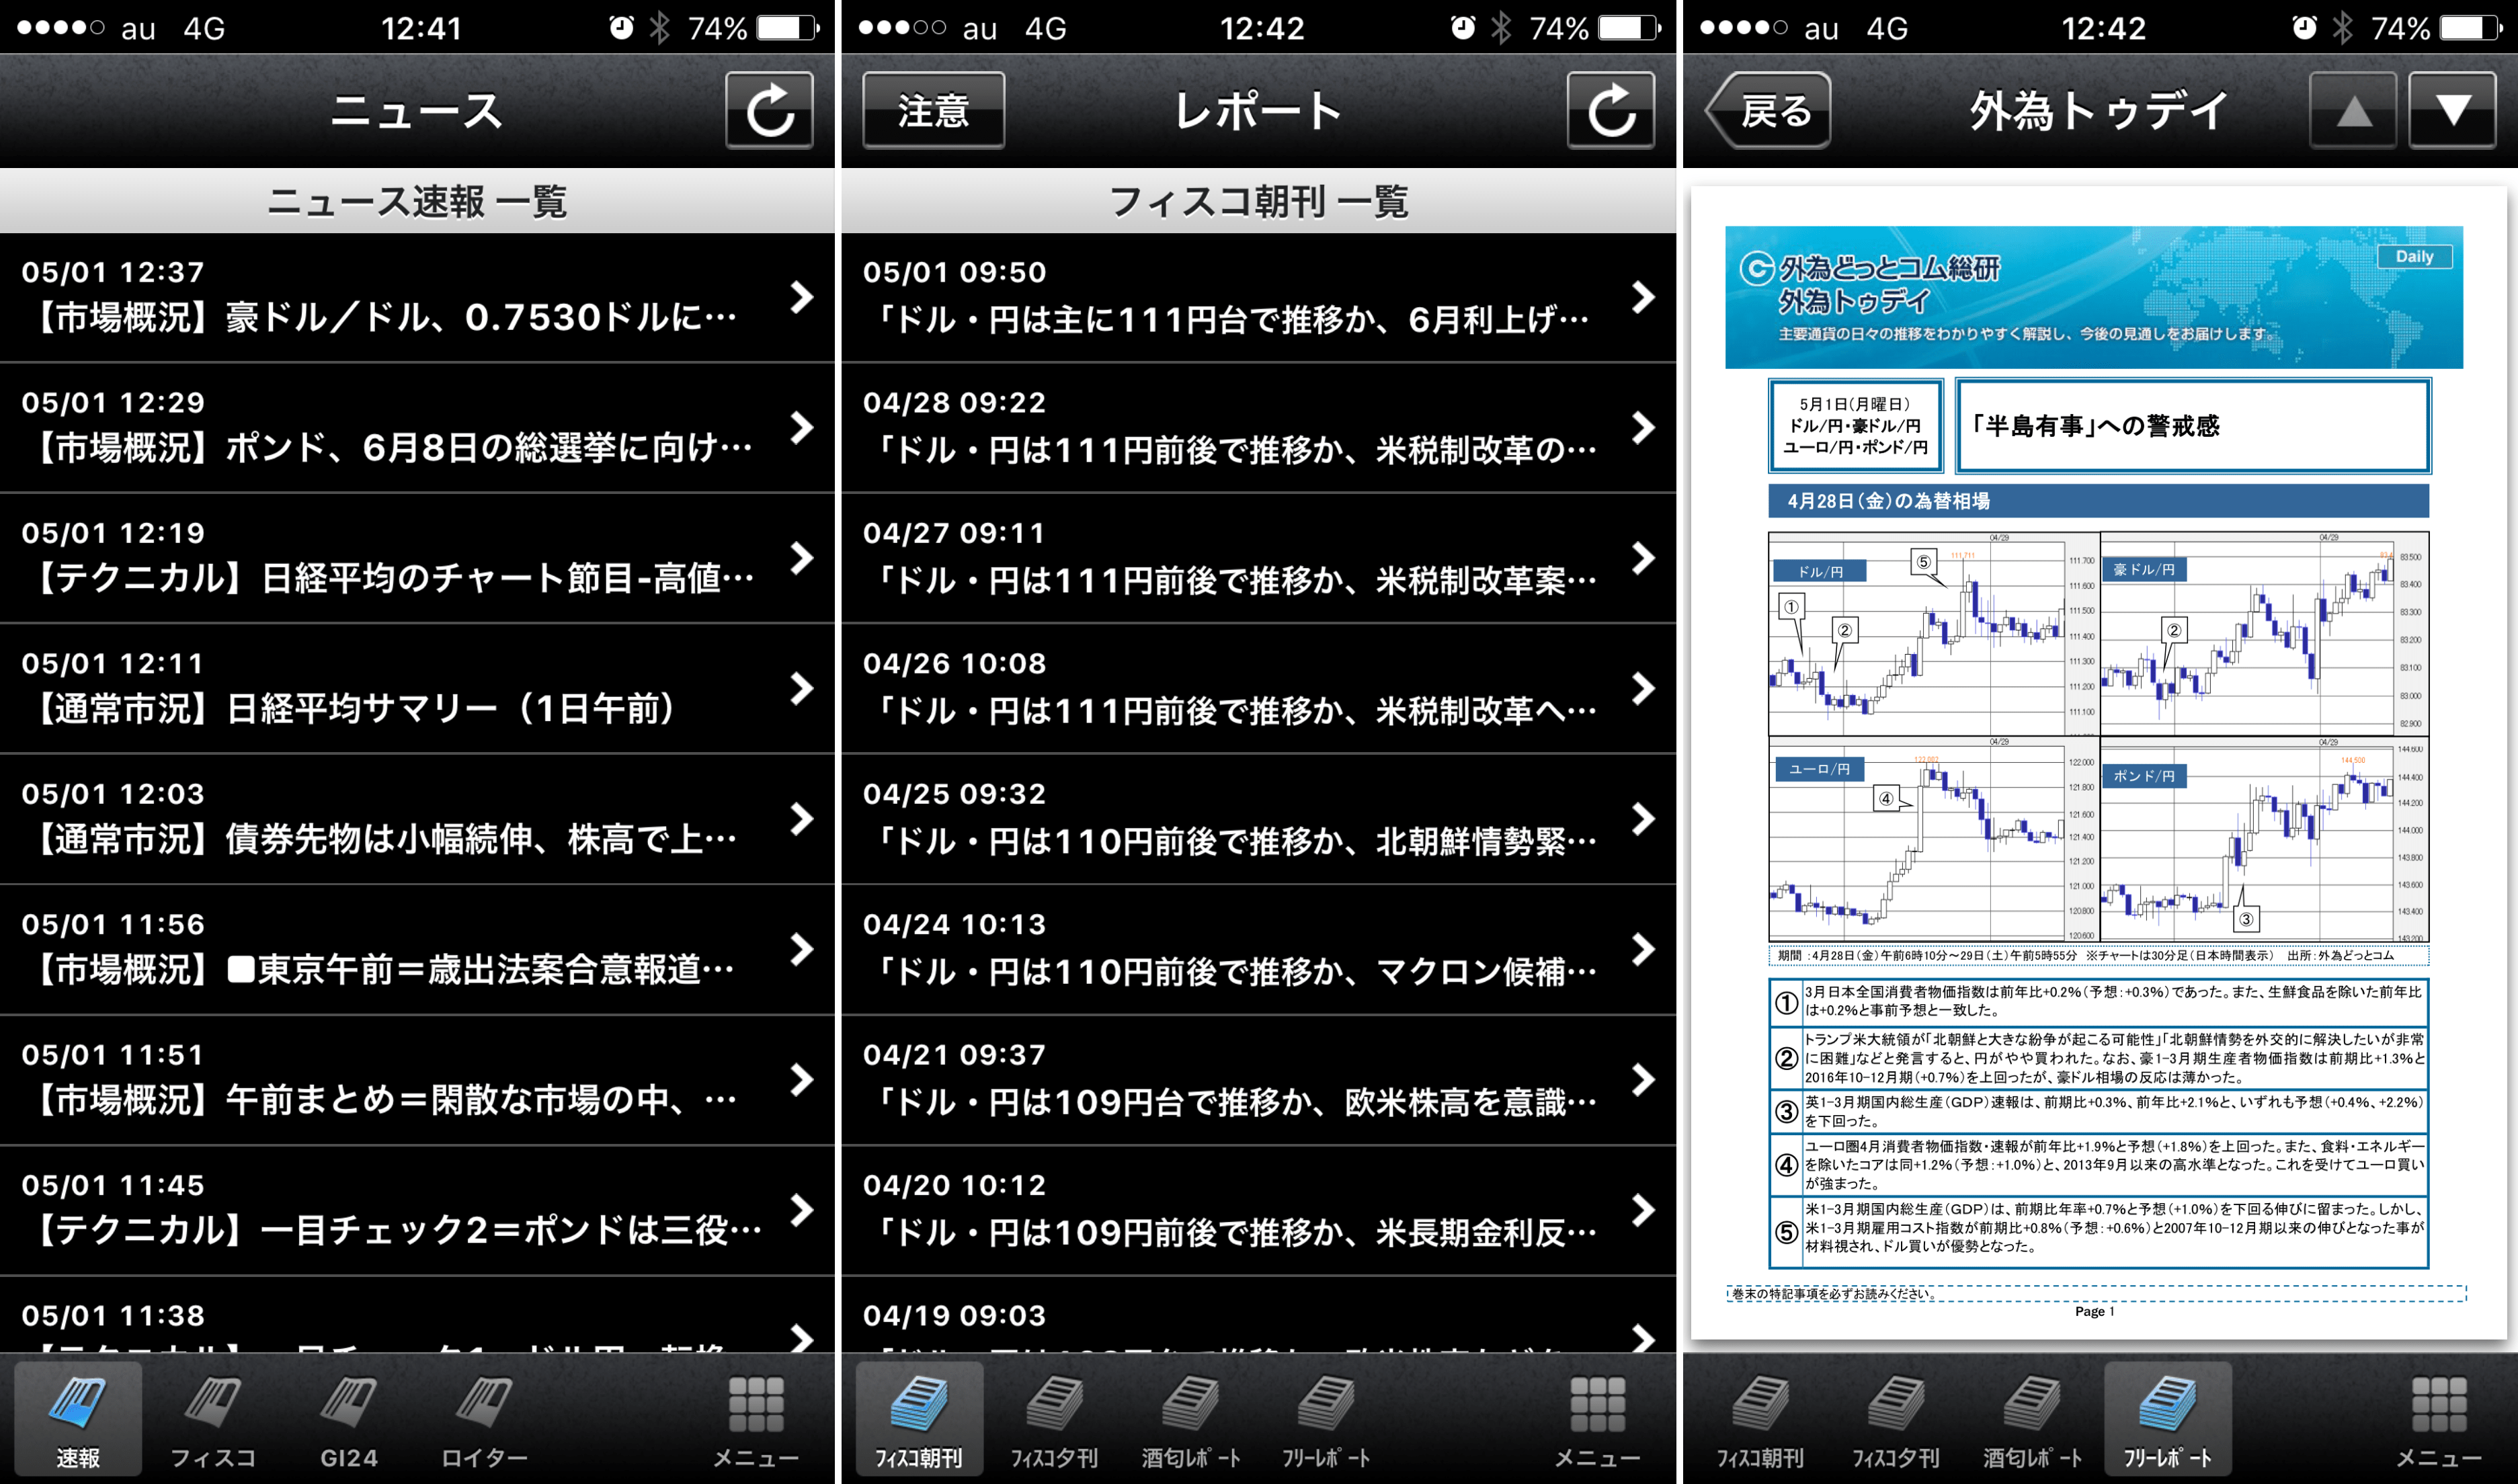Image resolution: width=2518 pixels, height=1484 pixels.
Task: Tap the 「半島有事」への警戒感 headline box
Action: pos(2193,425)
